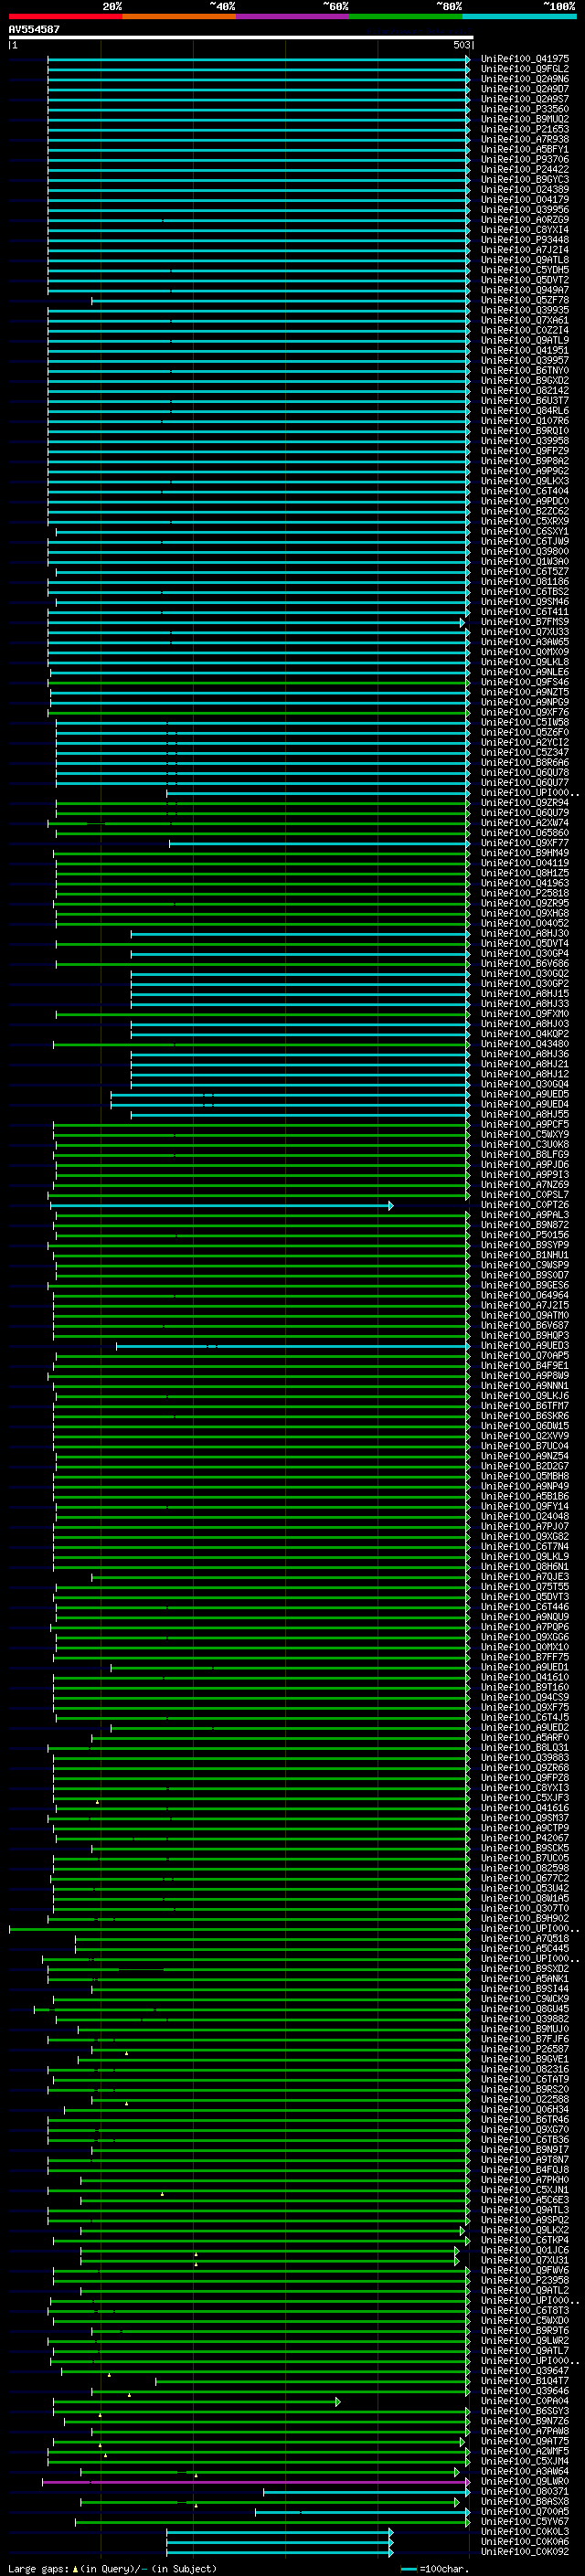
Task: Select the UniRef100_B9R9T6 label
Action: pyautogui.click(x=525, y=2330)
